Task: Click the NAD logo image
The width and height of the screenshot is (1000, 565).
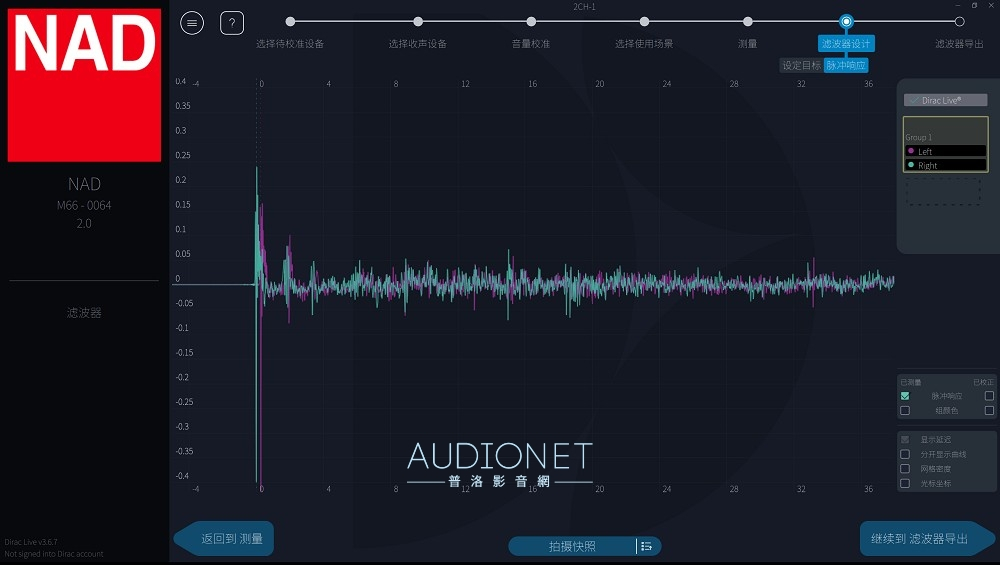Action: tap(84, 85)
